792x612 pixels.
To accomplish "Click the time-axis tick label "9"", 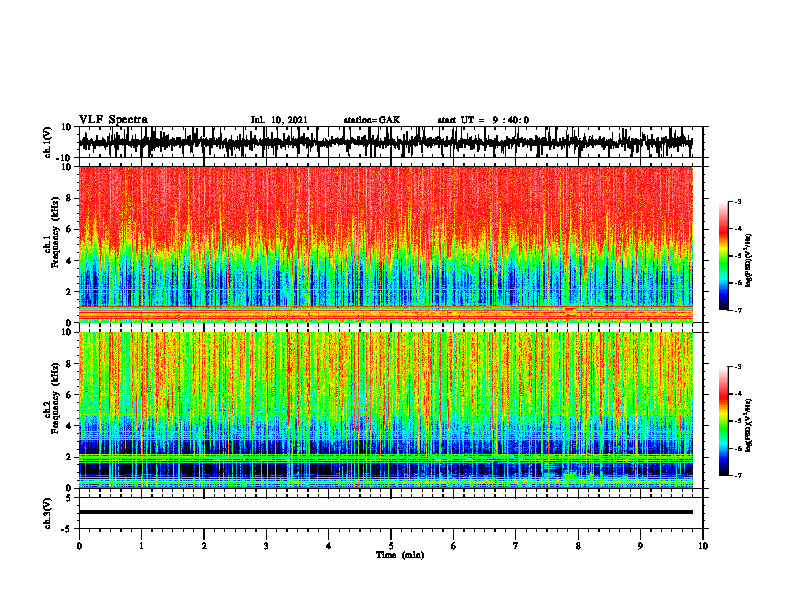I will [640, 546].
